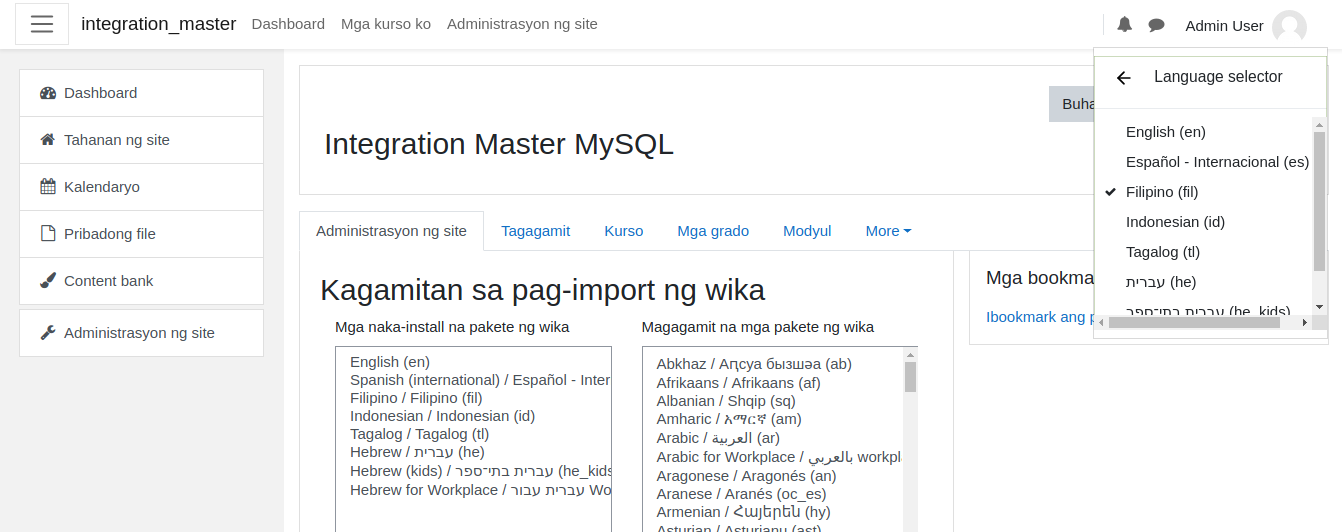Open Administrasyon ng site in sidebar

(141, 333)
